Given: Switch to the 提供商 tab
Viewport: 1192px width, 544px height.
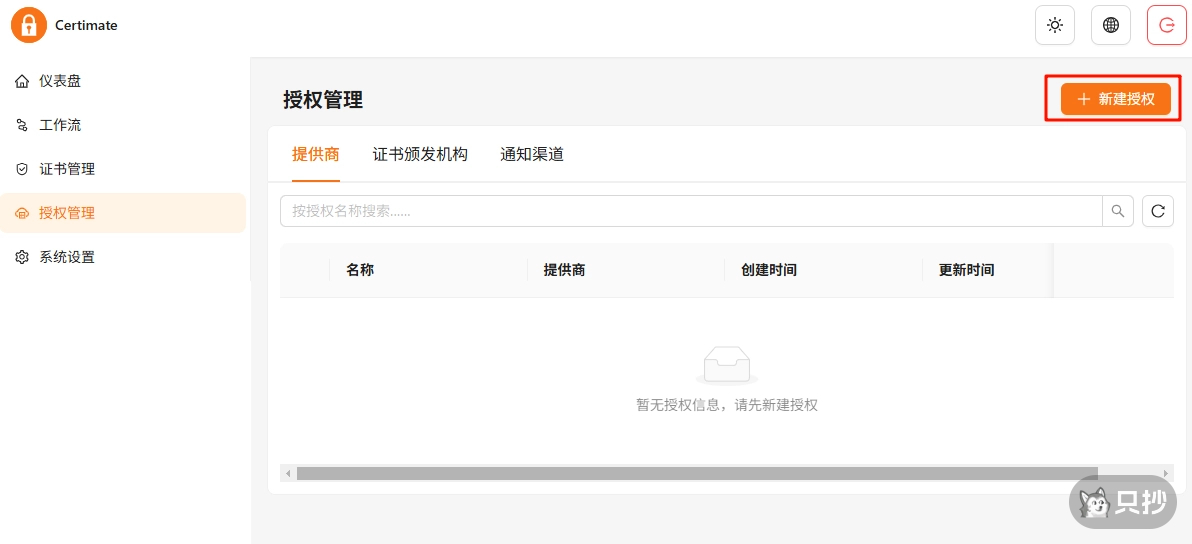Looking at the screenshot, I should [316, 154].
